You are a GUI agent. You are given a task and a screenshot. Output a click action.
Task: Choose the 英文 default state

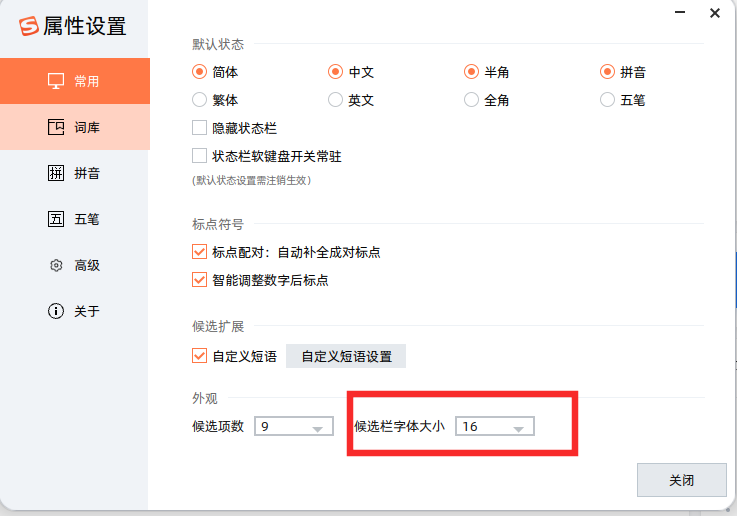pos(335,100)
